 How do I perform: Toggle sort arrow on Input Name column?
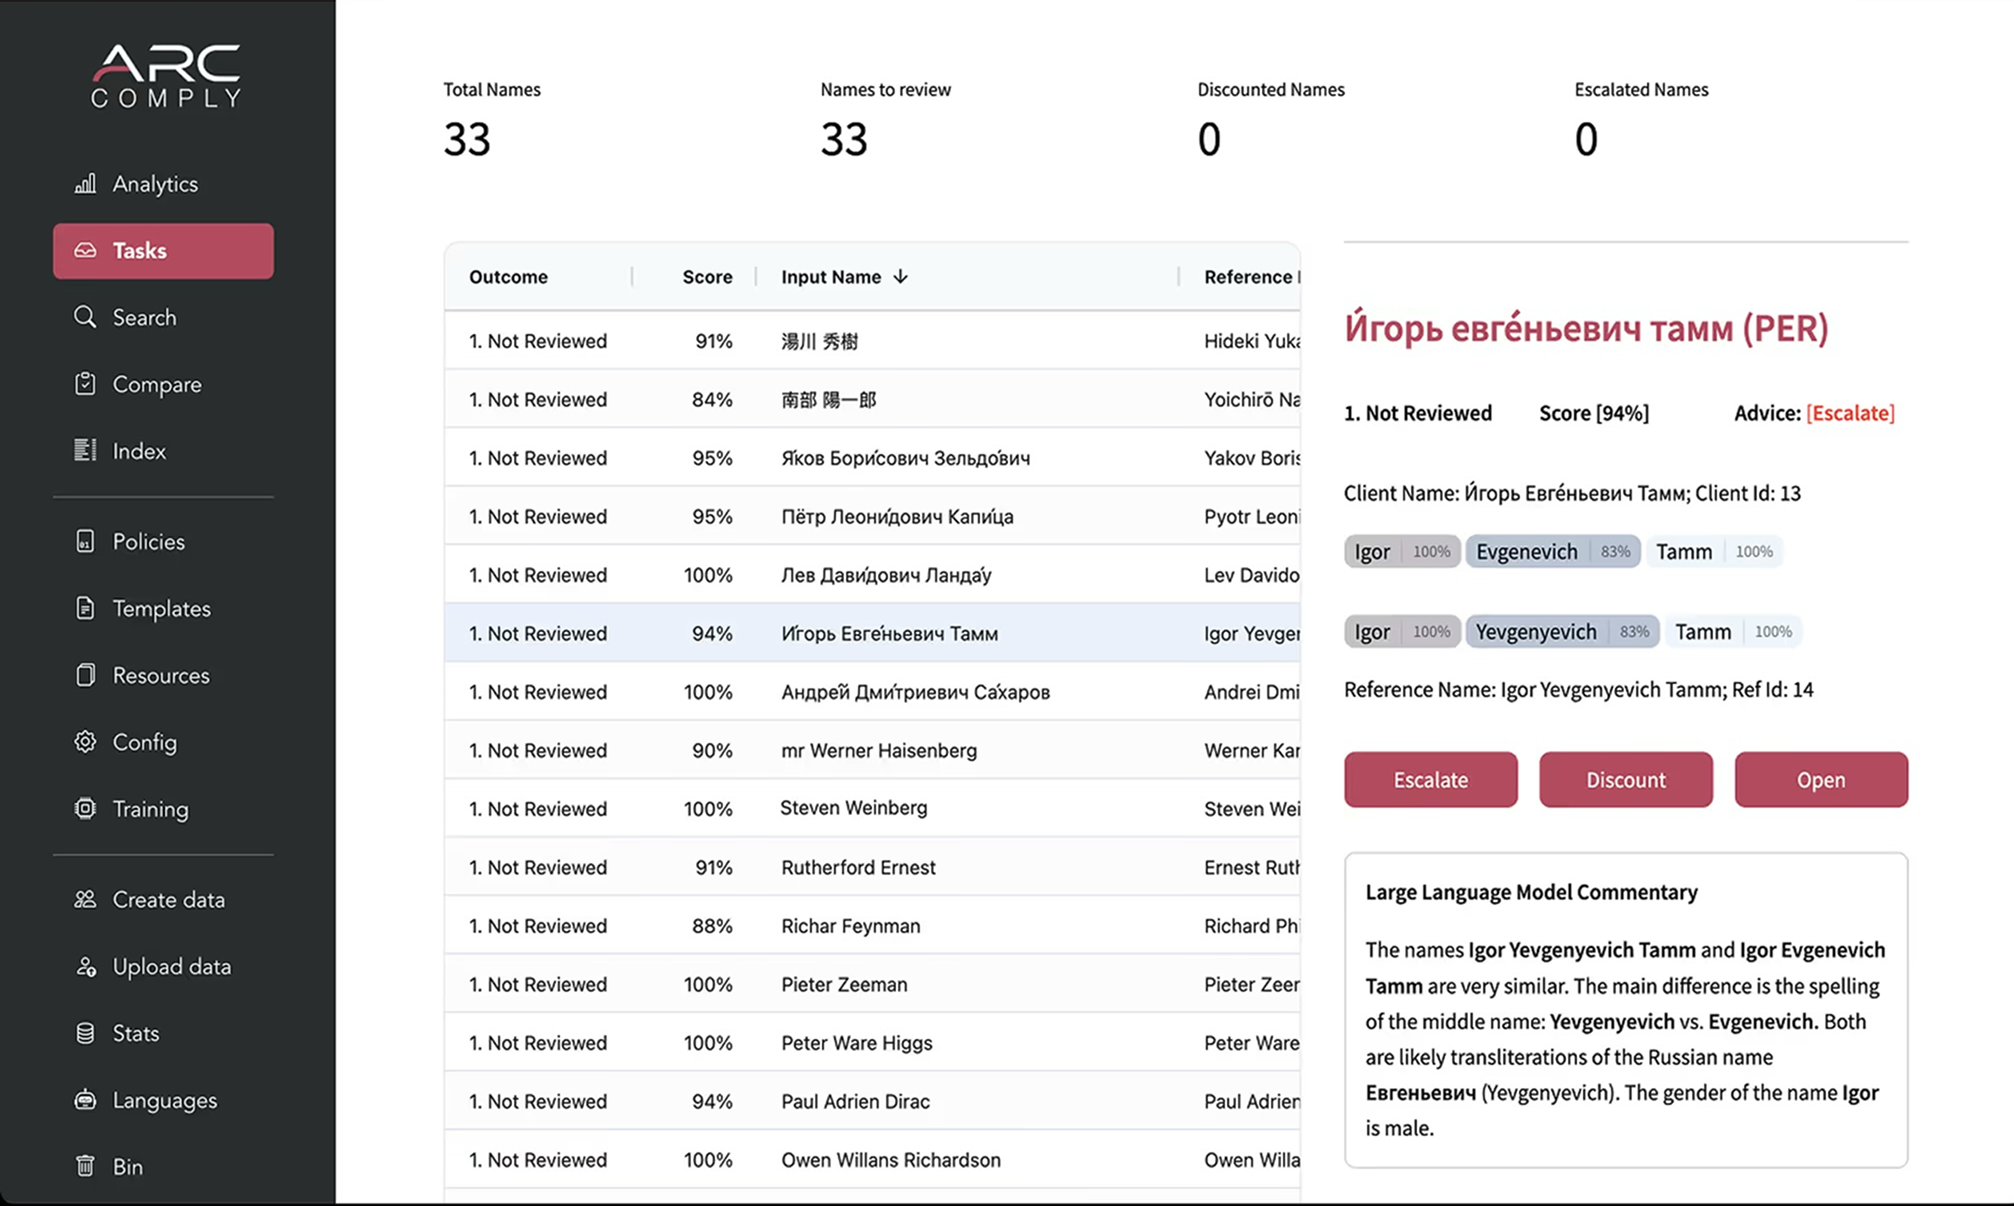900,277
